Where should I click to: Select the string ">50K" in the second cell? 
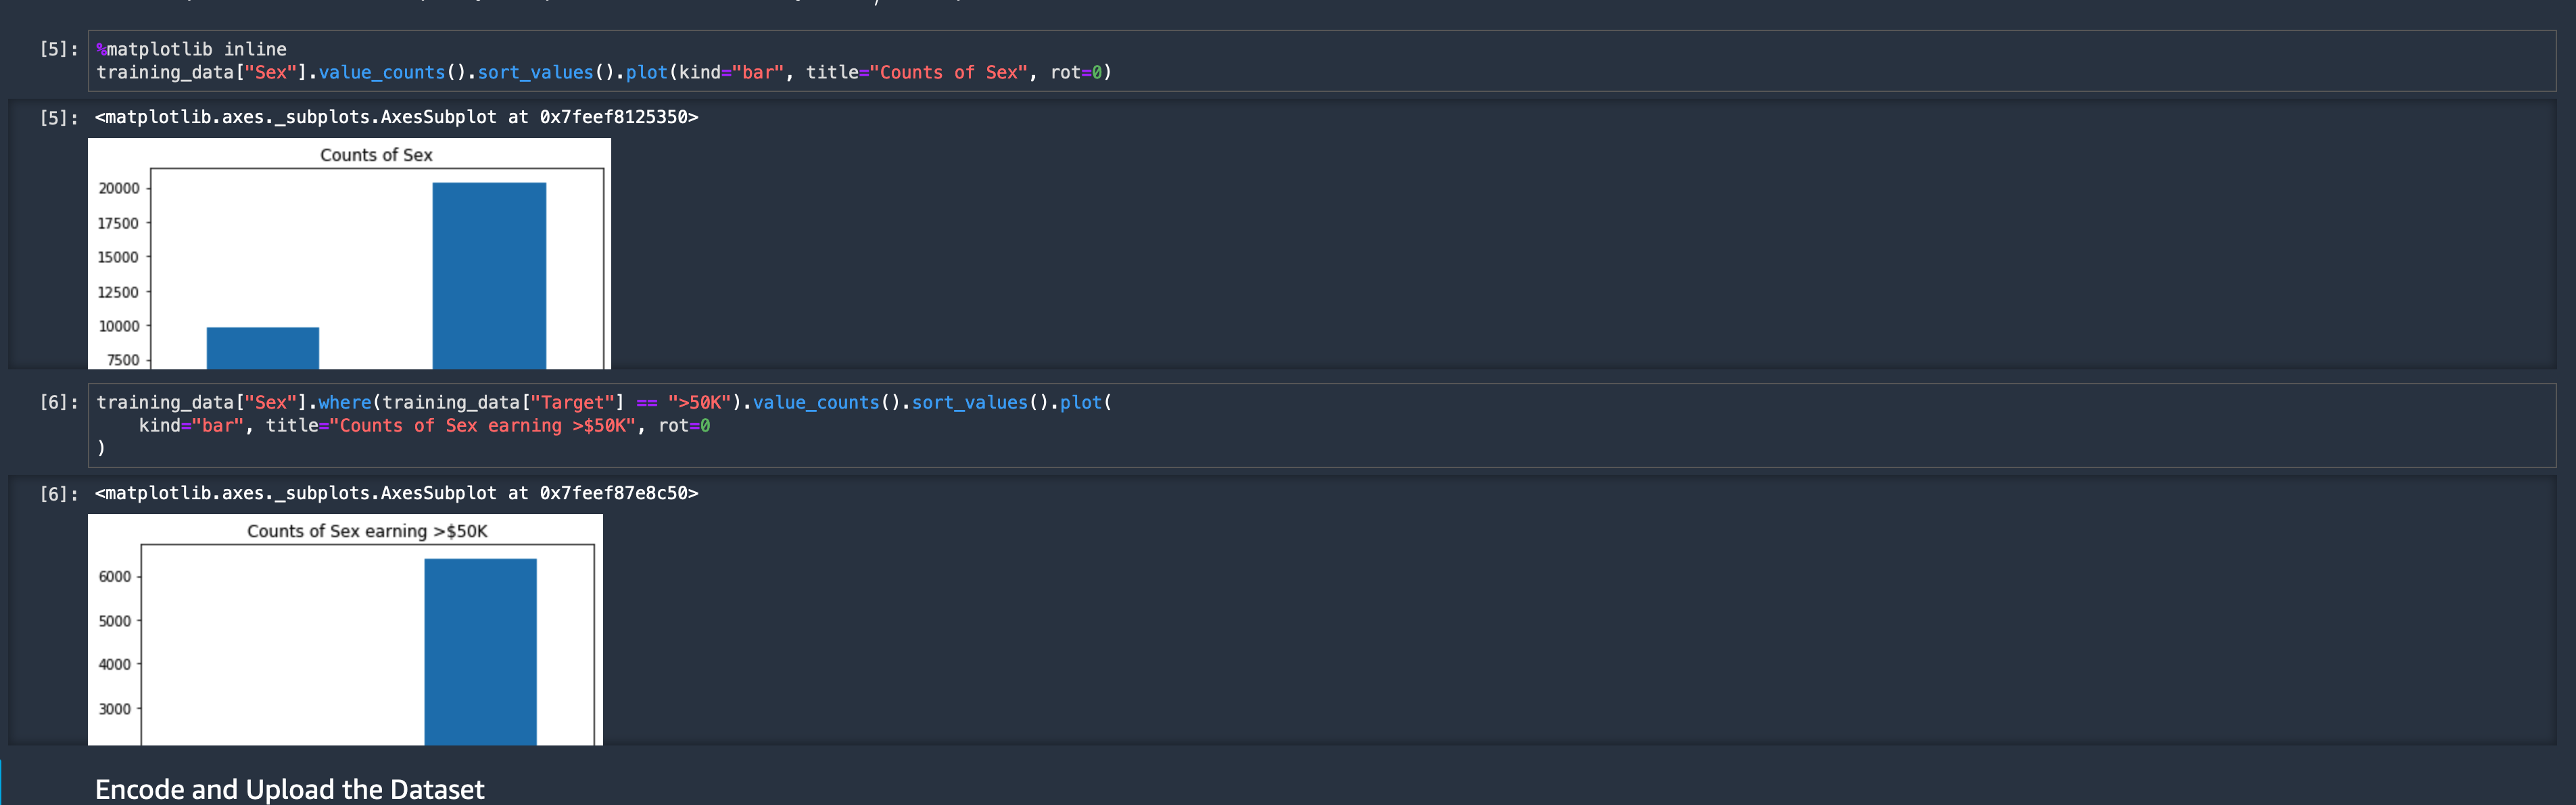tap(700, 402)
